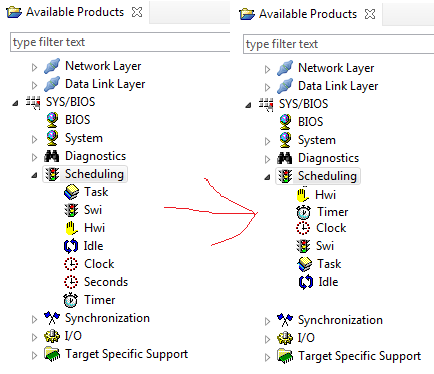Expand Data Link Layer node in left panel
The height and width of the screenshot is (374, 434).
(34, 85)
